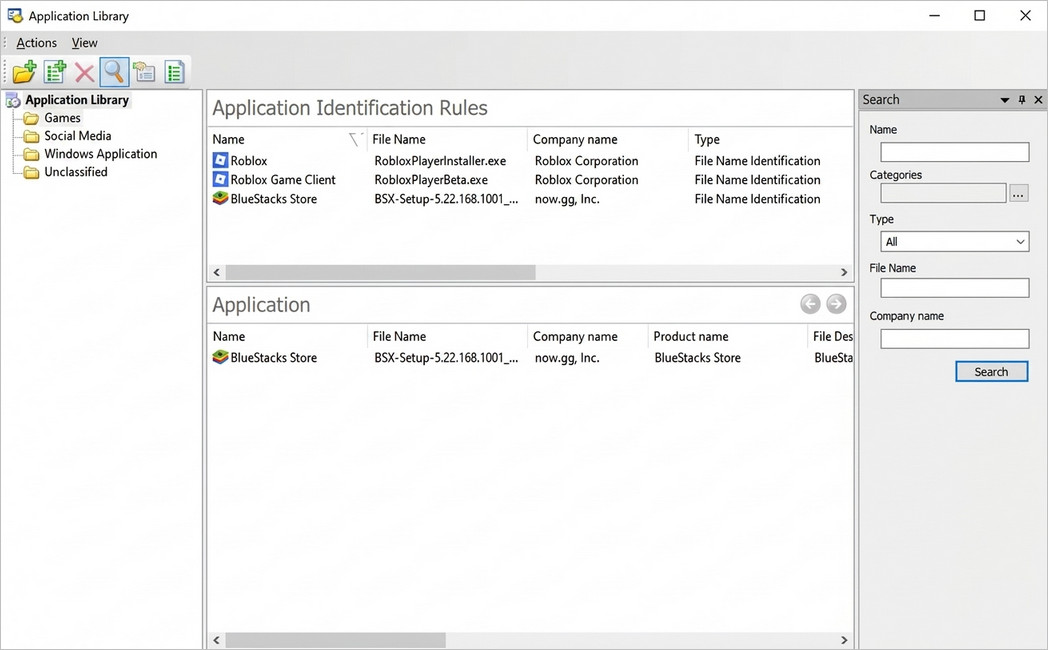1048x650 pixels.
Task: Click the 'Roblox' rule name
Action: pos(249,161)
